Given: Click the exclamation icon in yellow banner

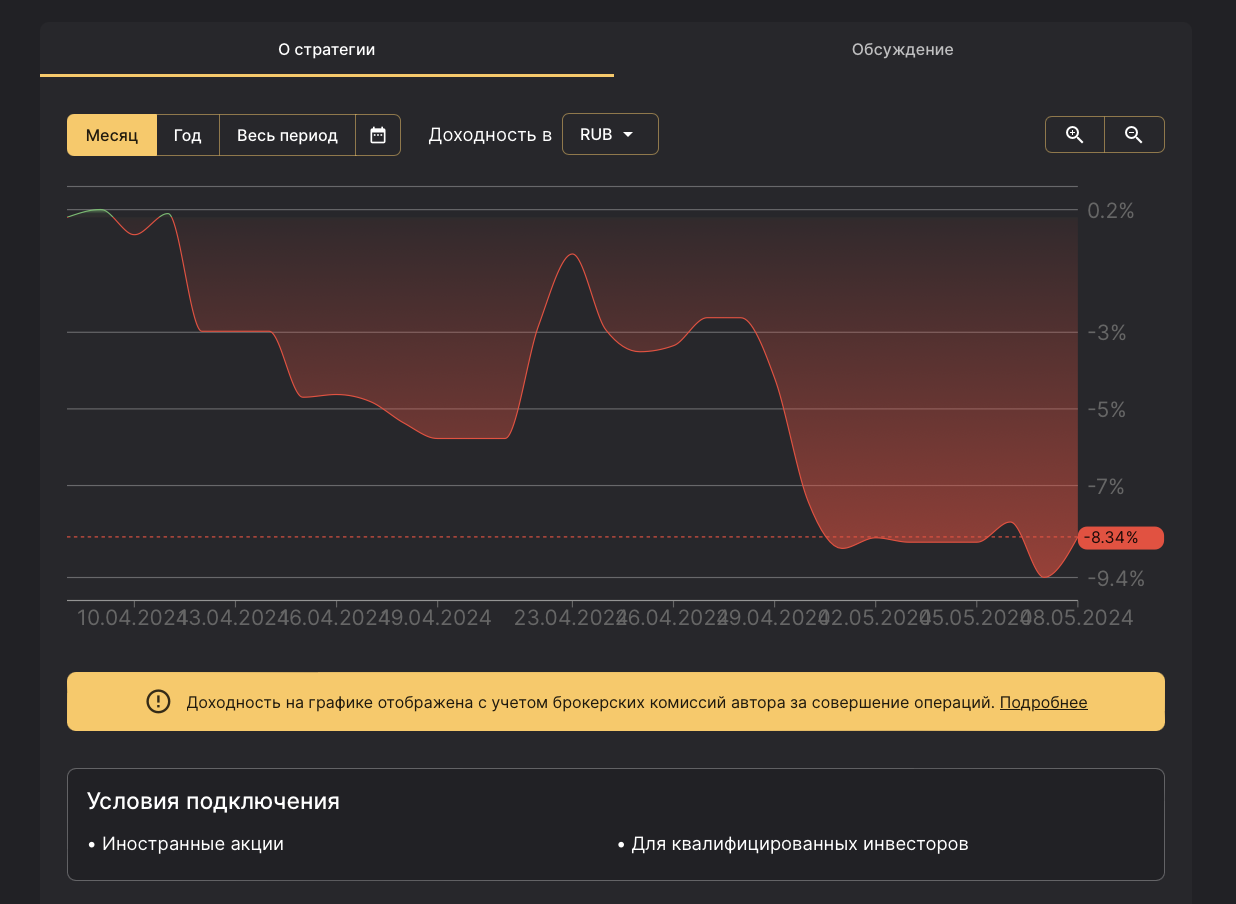Looking at the screenshot, I should 158,702.
